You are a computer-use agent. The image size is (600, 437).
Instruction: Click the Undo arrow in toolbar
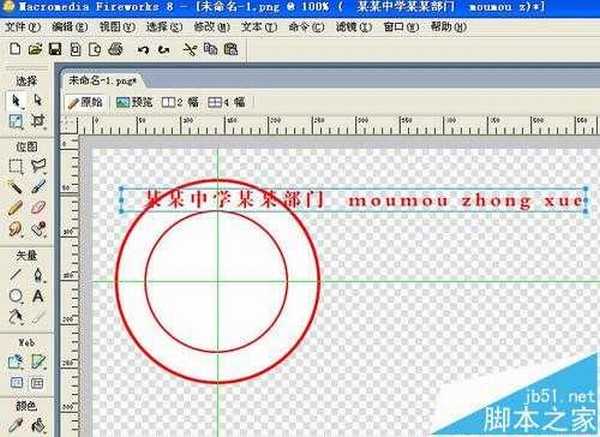[x=143, y=48]
